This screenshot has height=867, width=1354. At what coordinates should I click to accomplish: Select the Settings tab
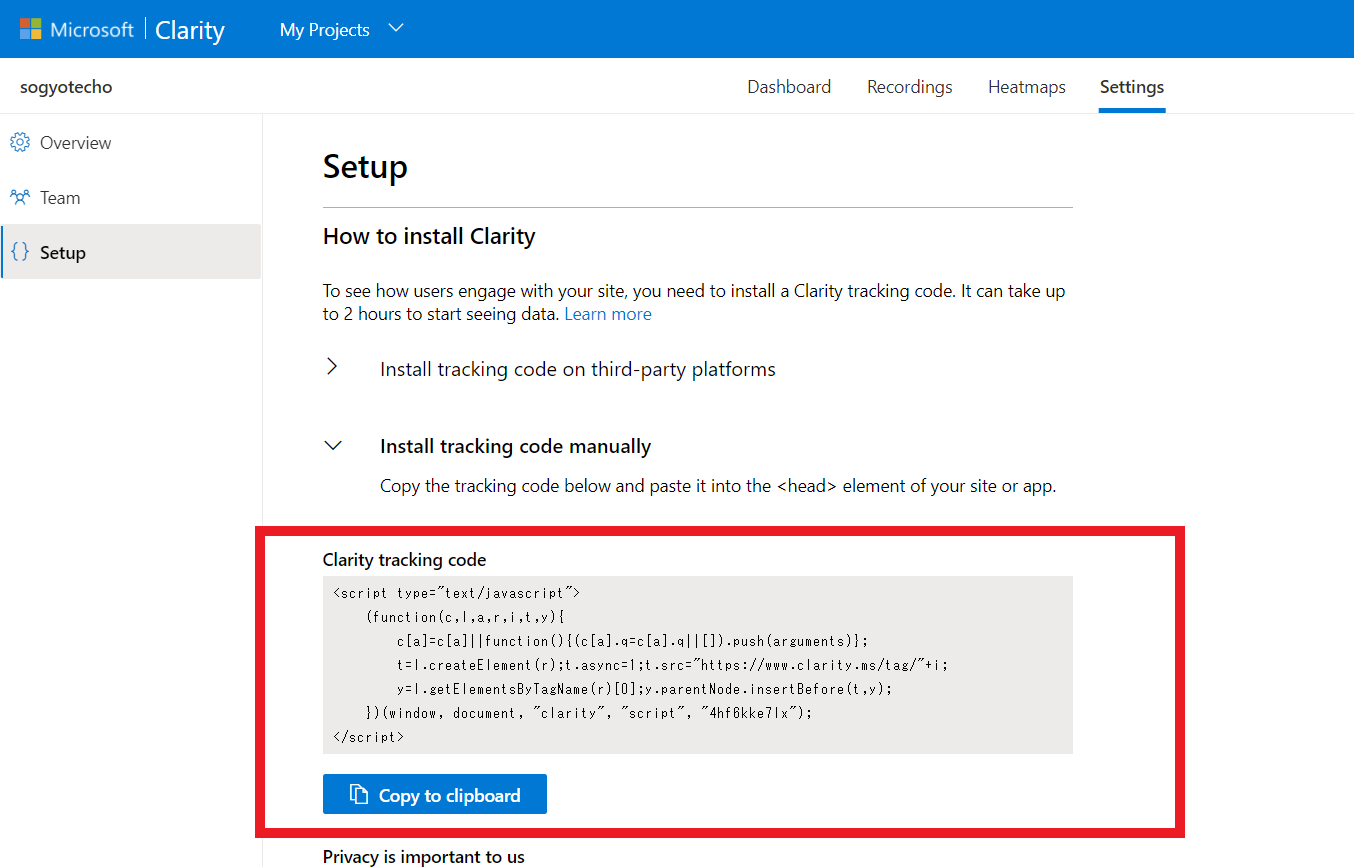pyautogui.click(x=1131, y=87)
